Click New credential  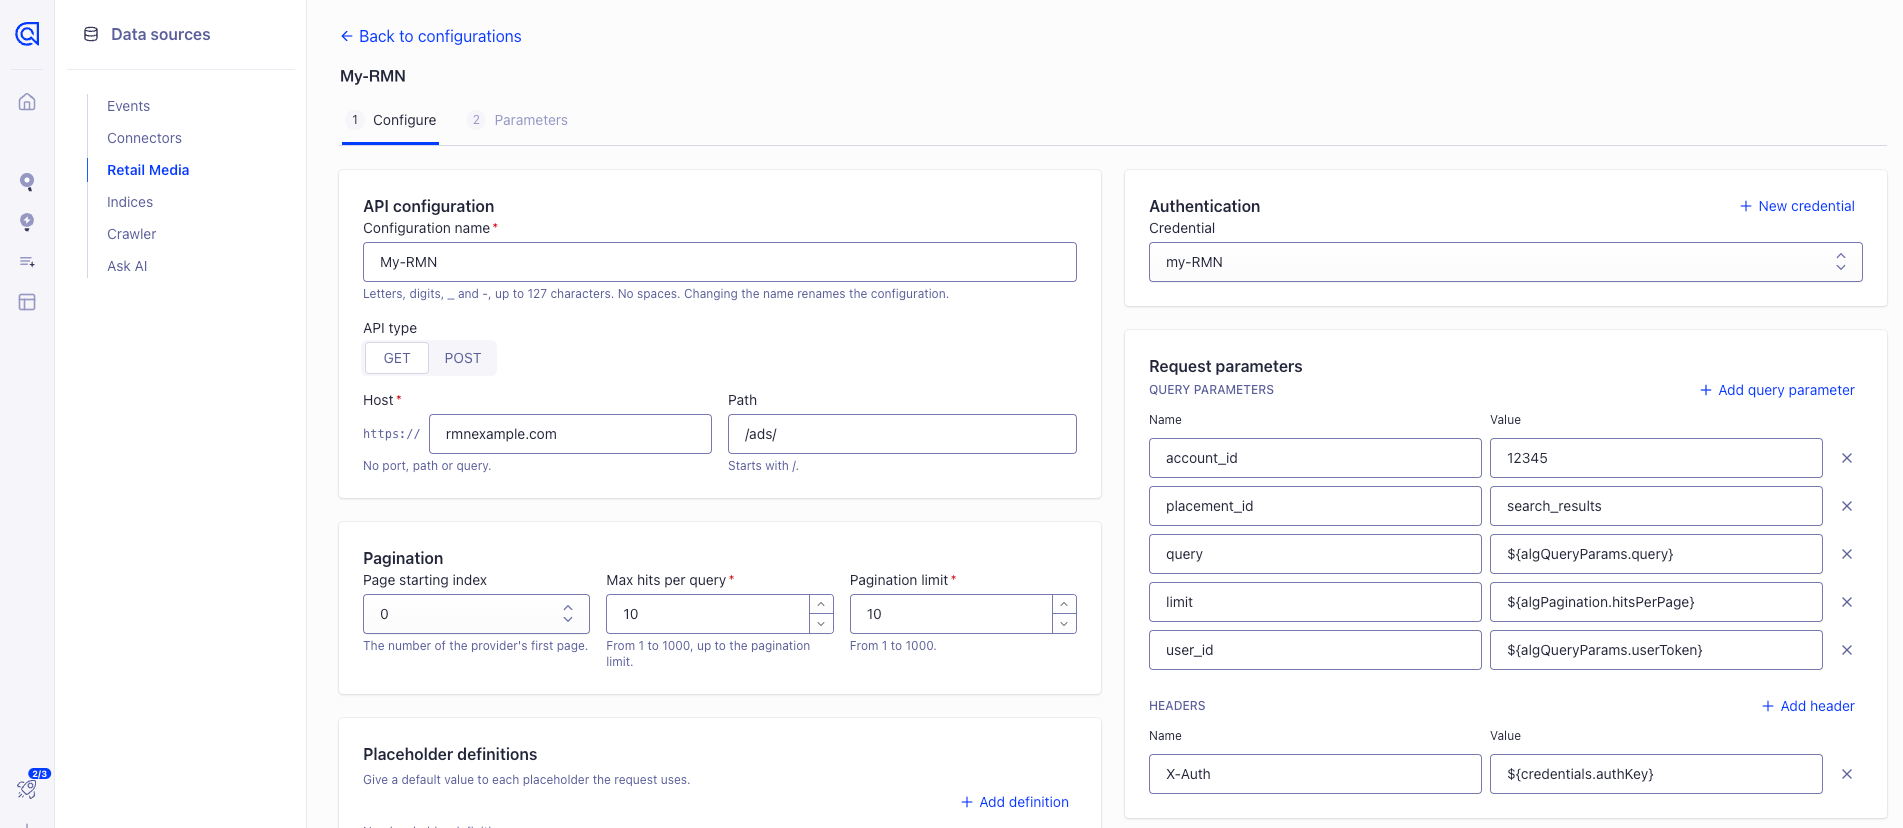coord(1797,206)
